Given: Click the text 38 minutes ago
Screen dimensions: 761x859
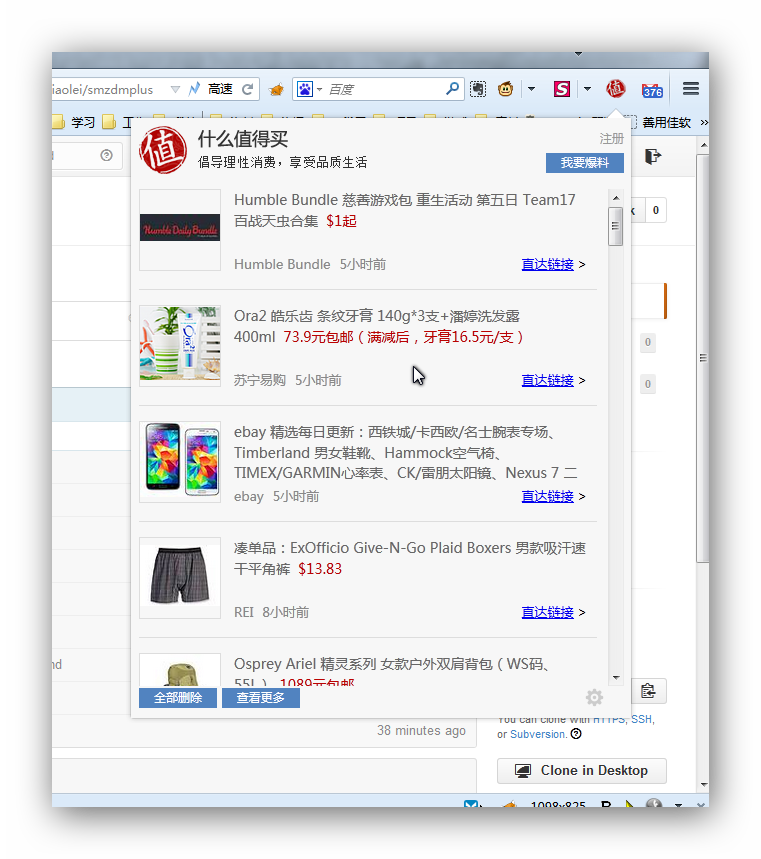Looking at the screenshot, I should pyautogui.click(x=421, y=730).
